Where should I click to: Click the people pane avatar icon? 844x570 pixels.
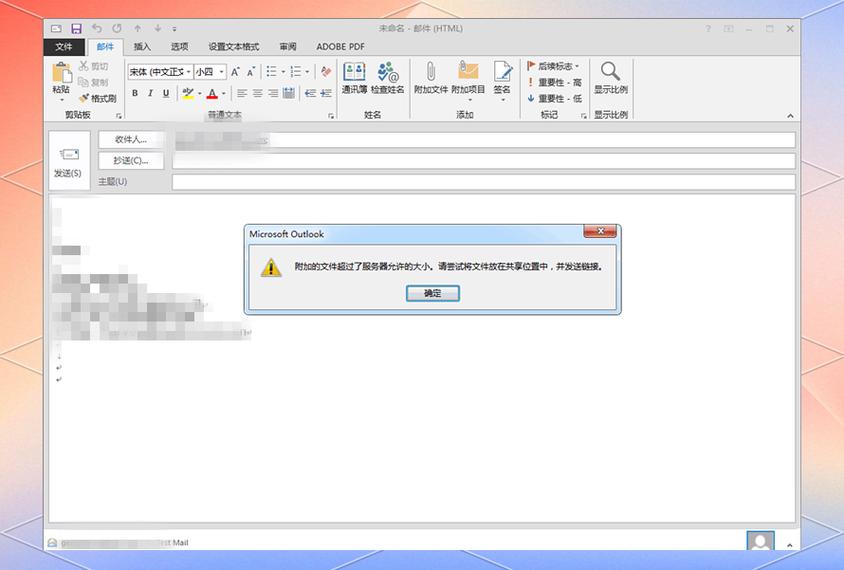[x=760, y=541]
